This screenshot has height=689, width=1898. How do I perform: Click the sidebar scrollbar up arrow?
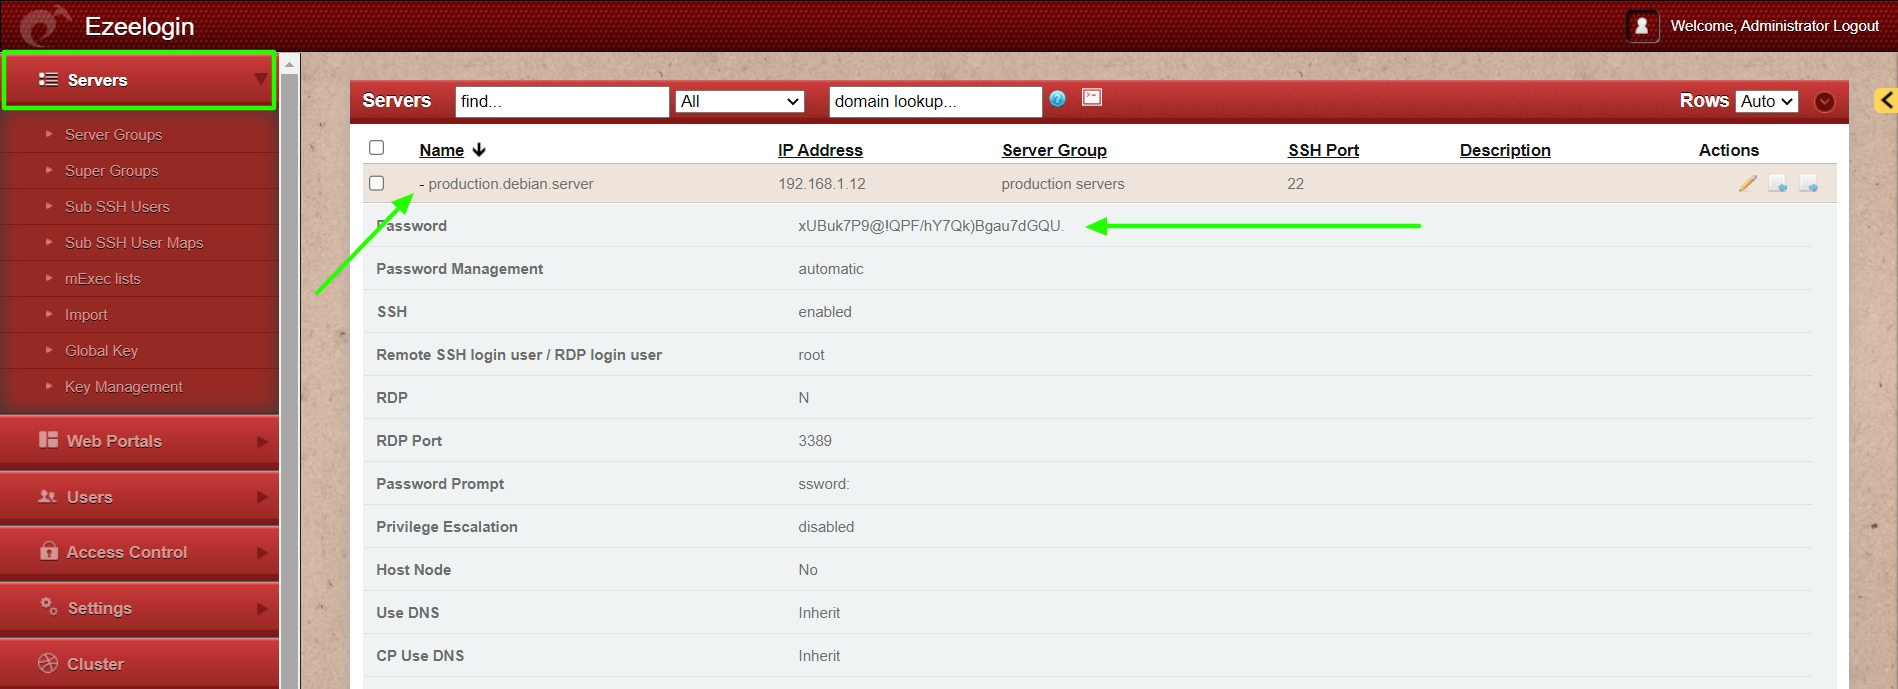290,64
